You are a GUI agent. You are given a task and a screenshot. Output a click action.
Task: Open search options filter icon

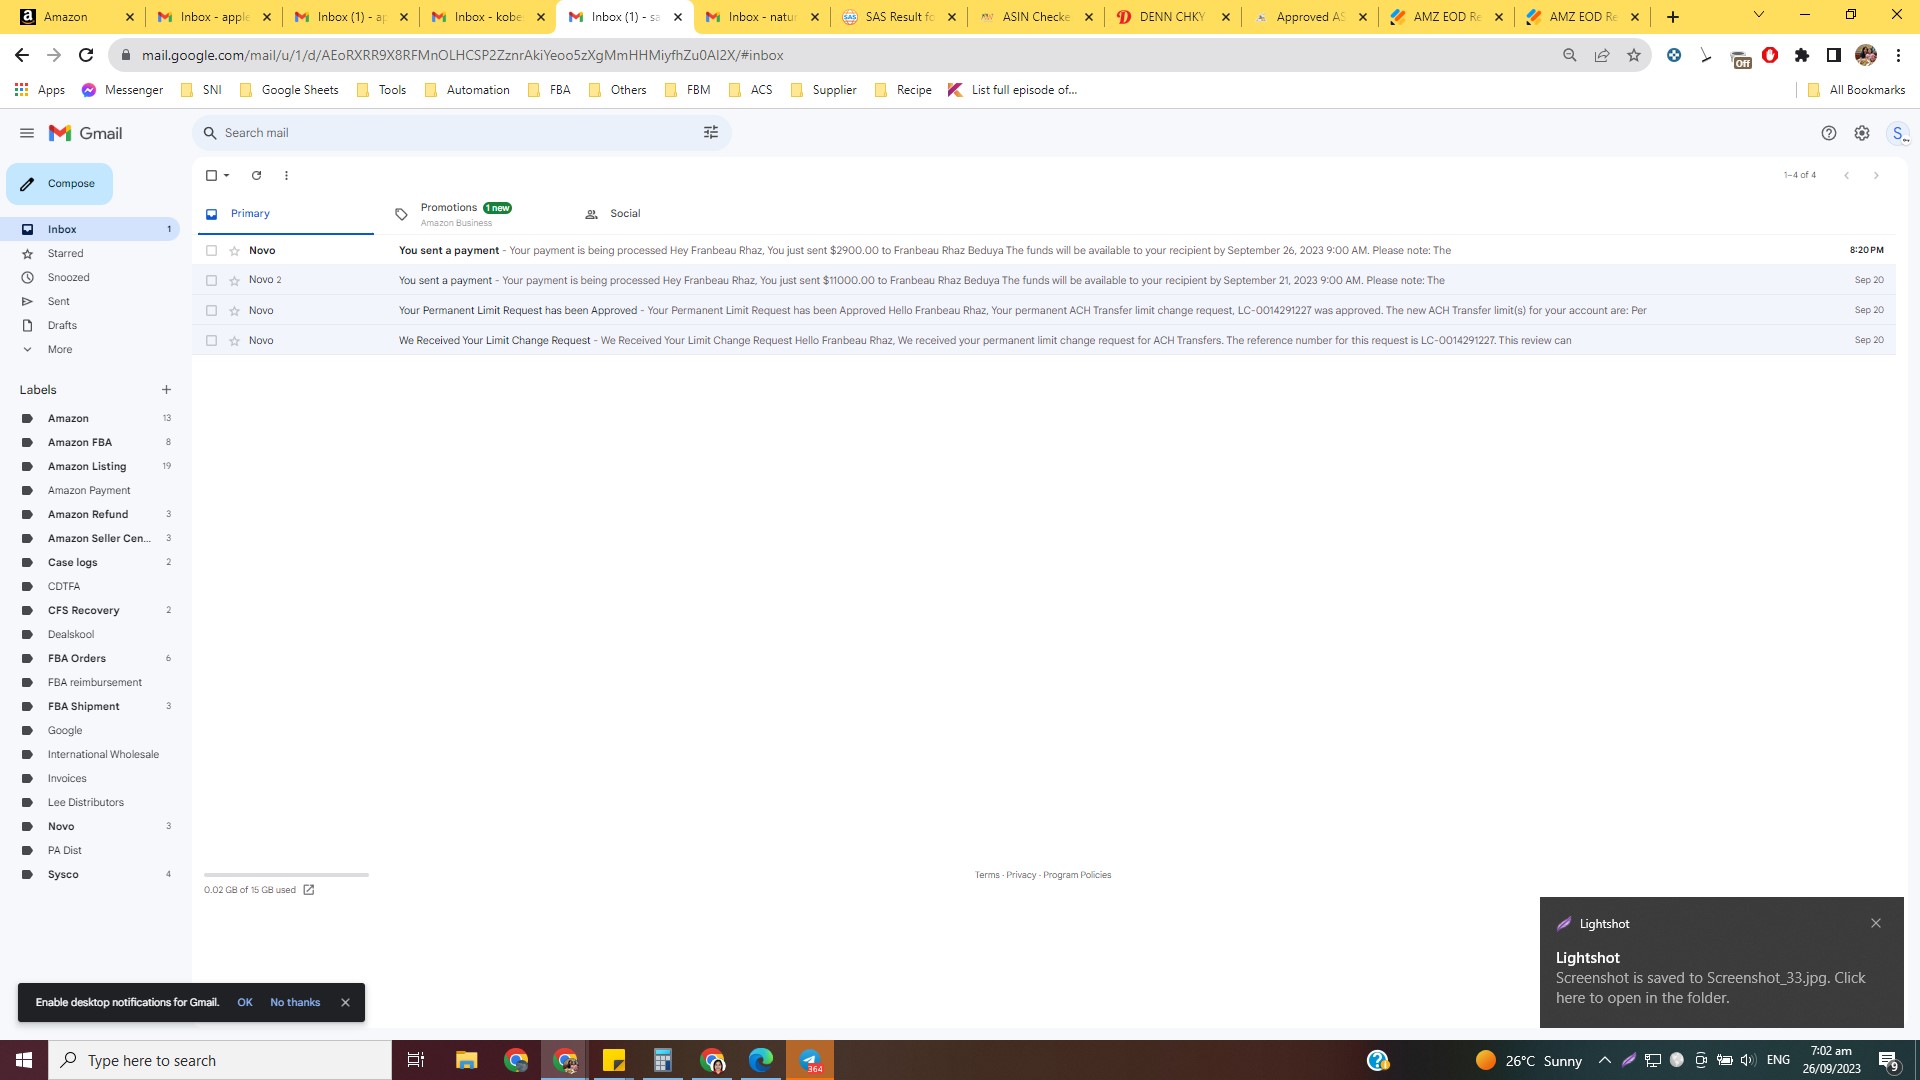coord(711,133)
